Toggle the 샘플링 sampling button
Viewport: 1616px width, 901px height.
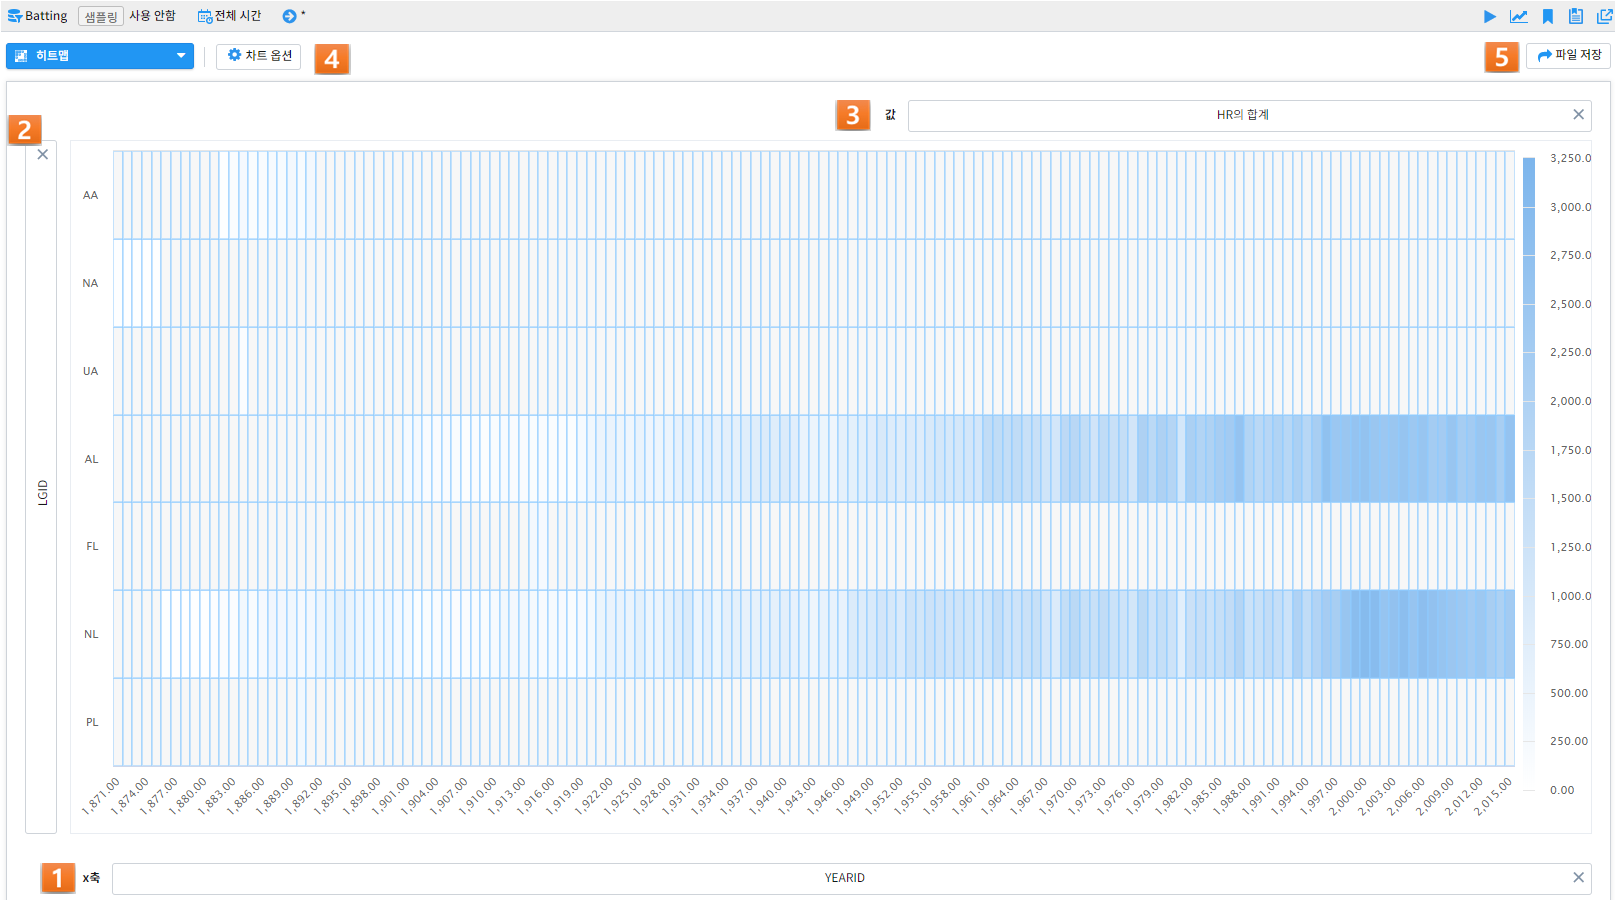(x=101, y=16)
